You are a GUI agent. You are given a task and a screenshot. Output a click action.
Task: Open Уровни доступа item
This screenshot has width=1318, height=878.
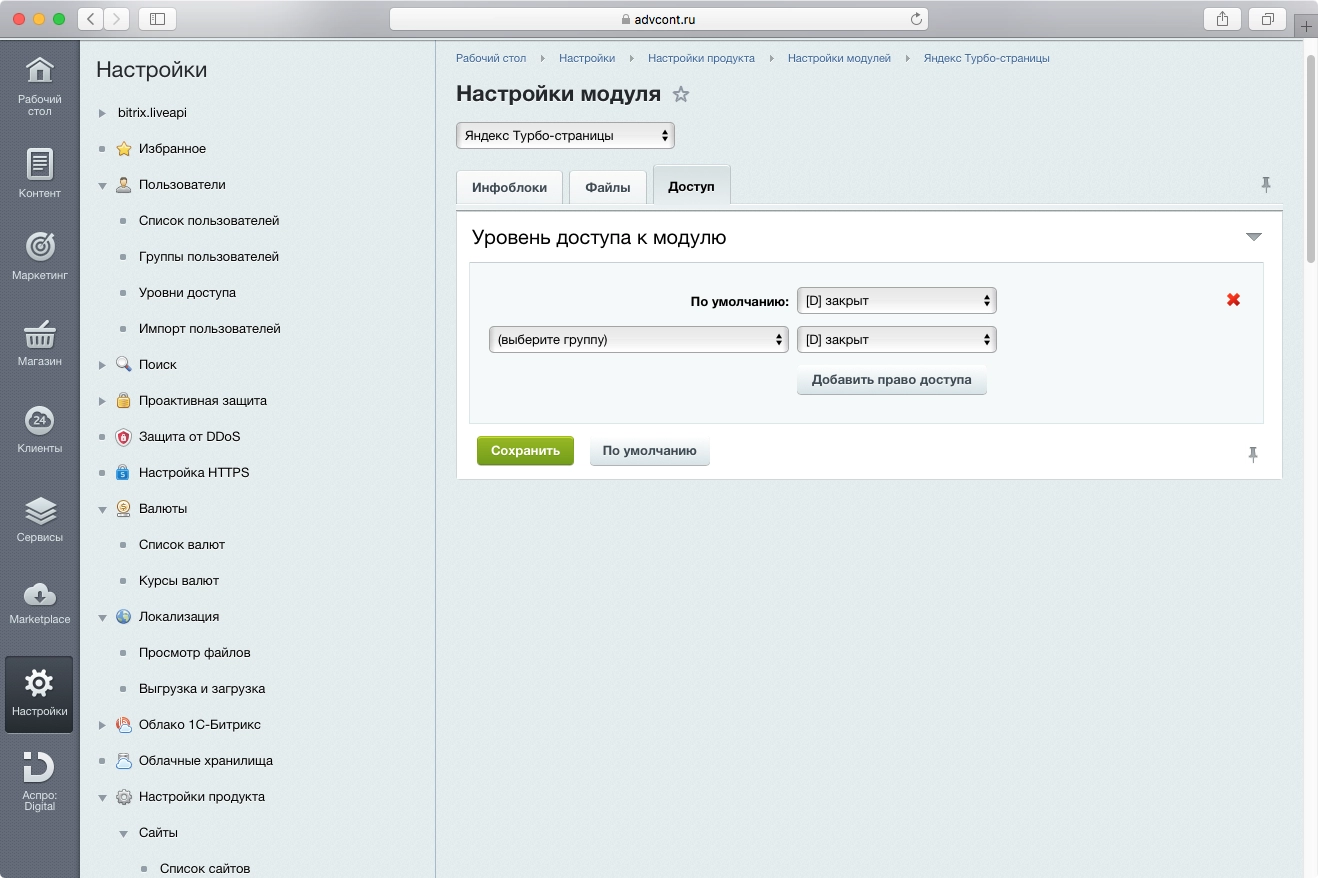click(188, 293)
